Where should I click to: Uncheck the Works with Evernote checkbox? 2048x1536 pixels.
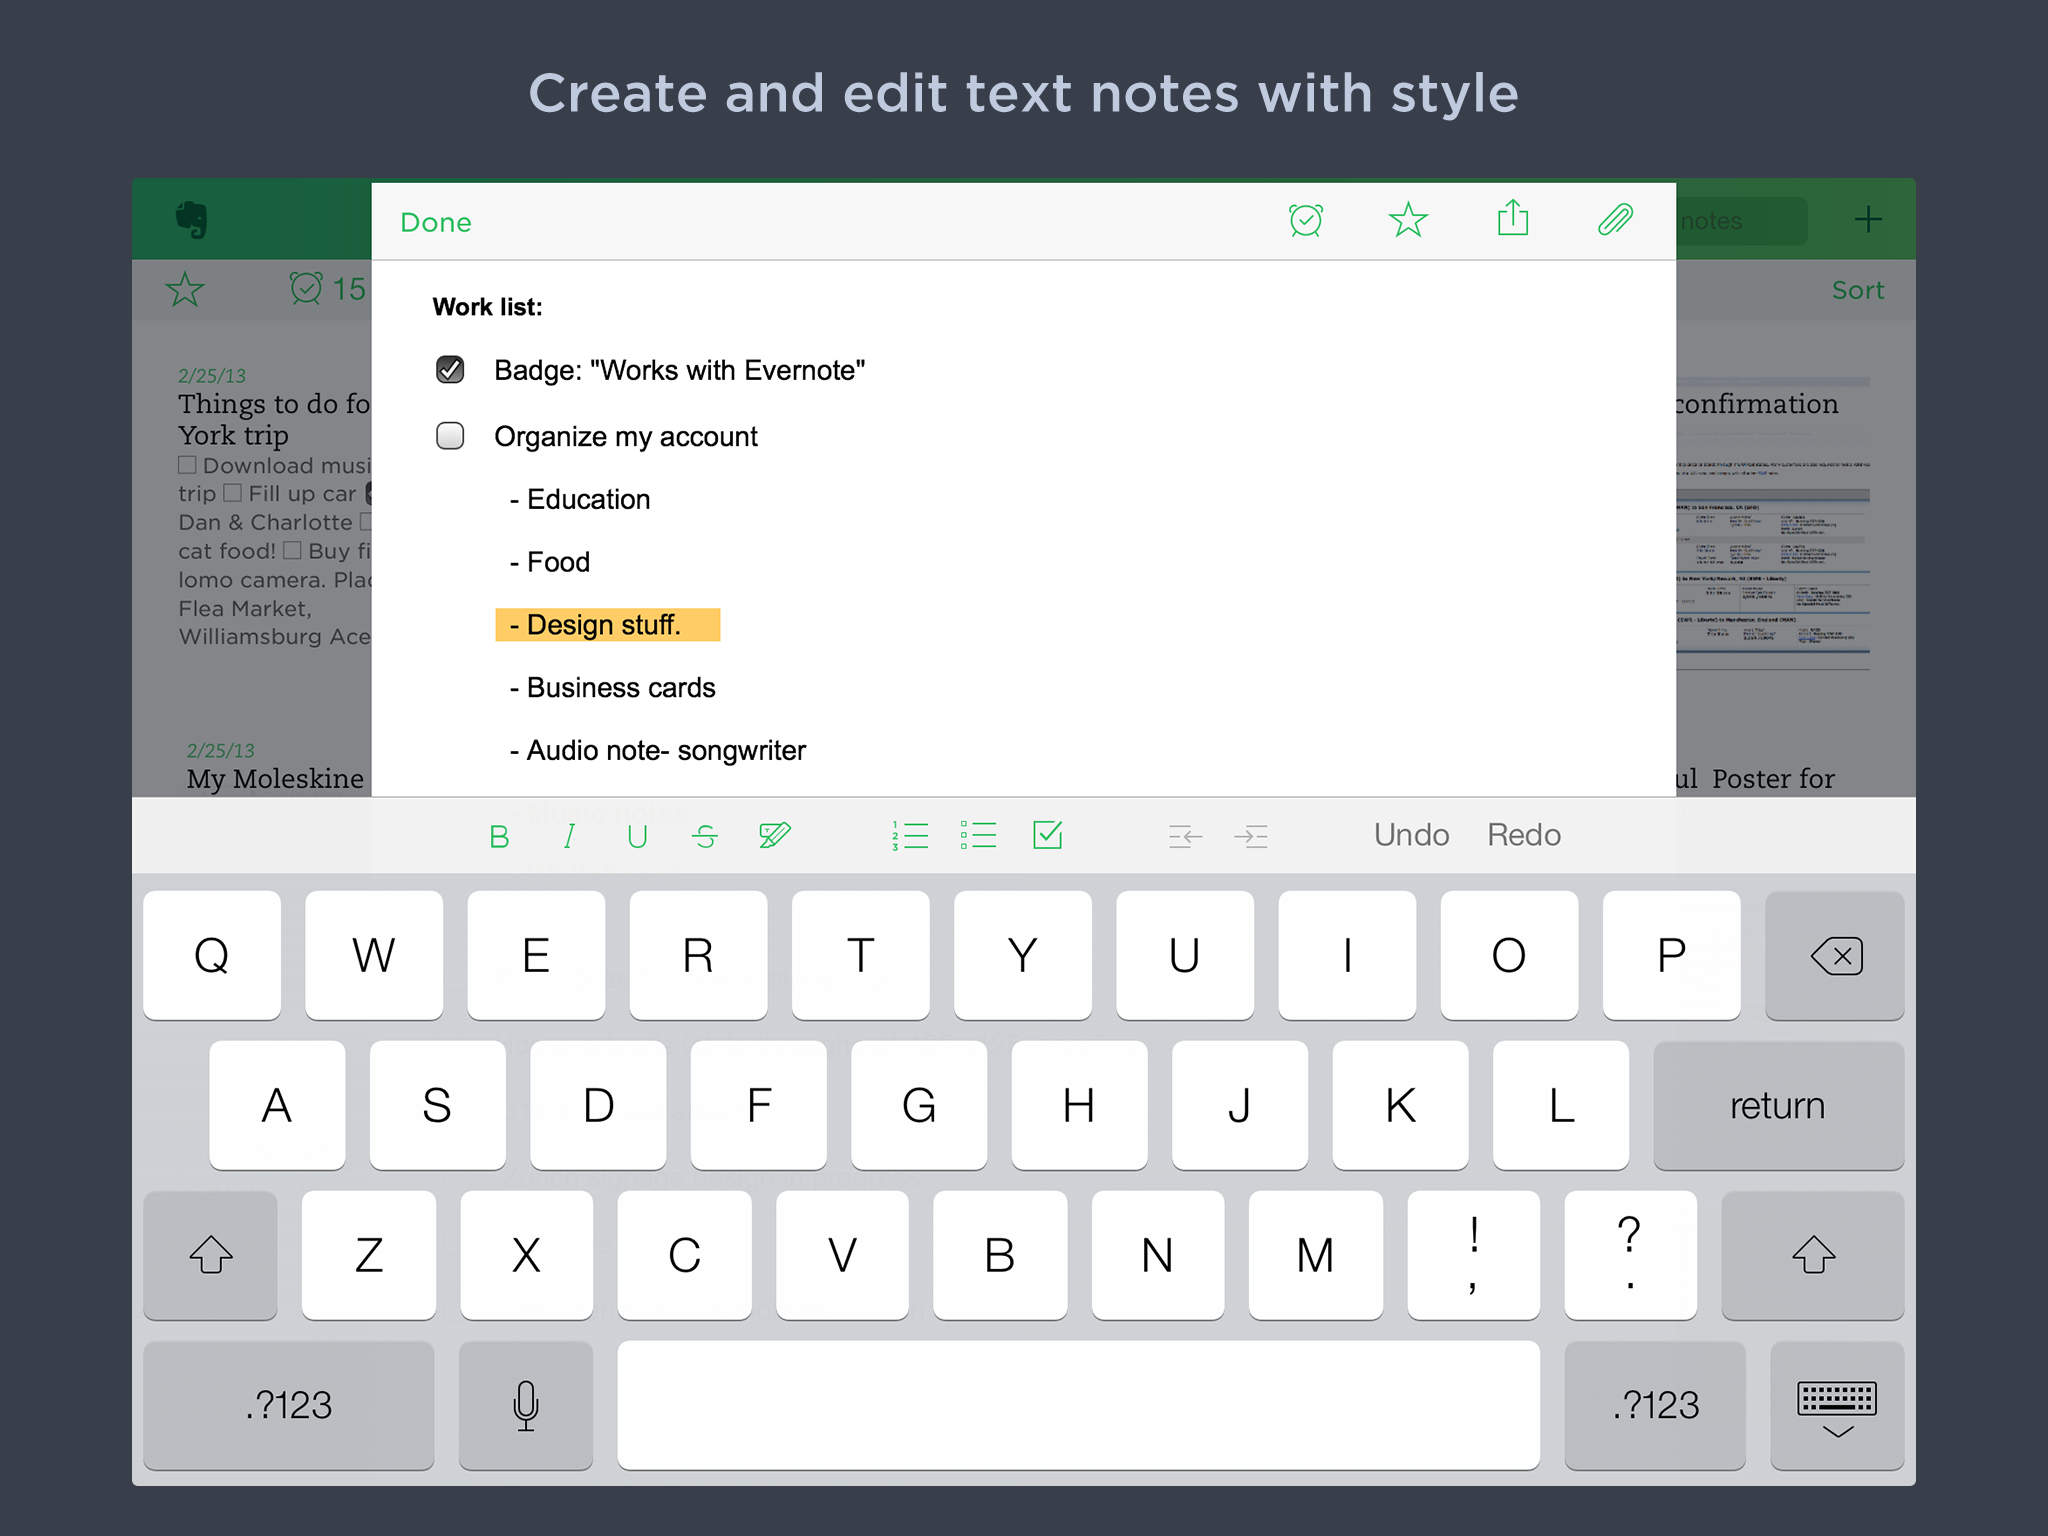coord(450,370)
